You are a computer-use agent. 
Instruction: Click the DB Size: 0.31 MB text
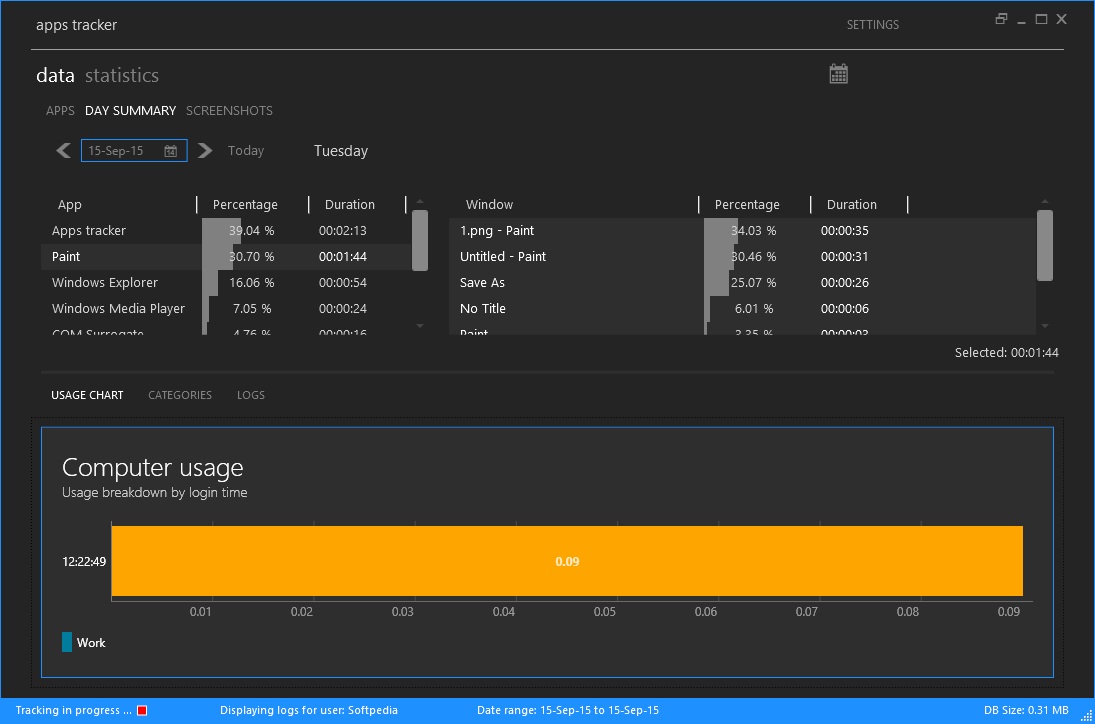1026,710
